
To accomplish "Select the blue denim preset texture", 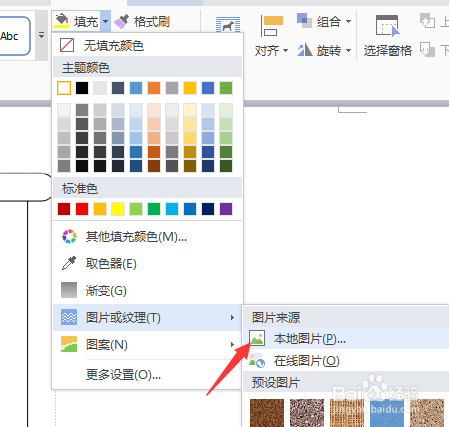I will tap(387, 413).
